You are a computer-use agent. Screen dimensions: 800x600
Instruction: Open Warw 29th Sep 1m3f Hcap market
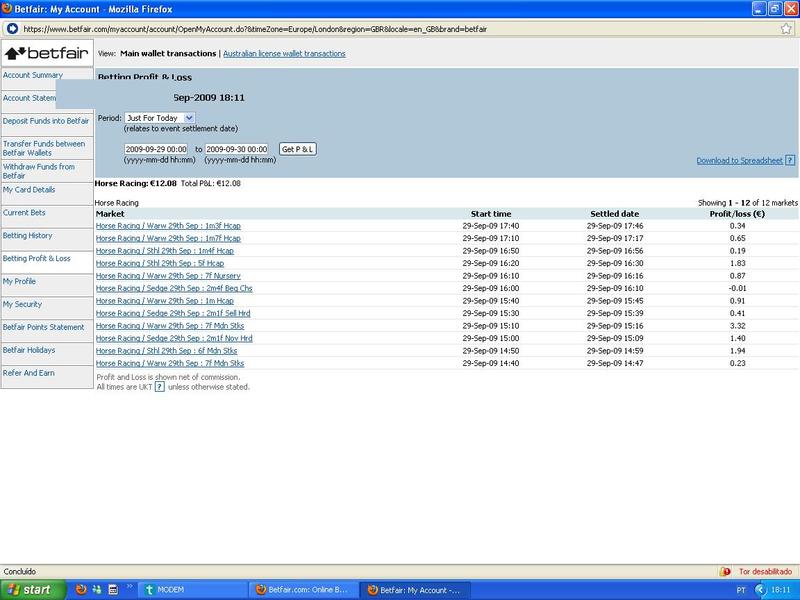[168, 226]
